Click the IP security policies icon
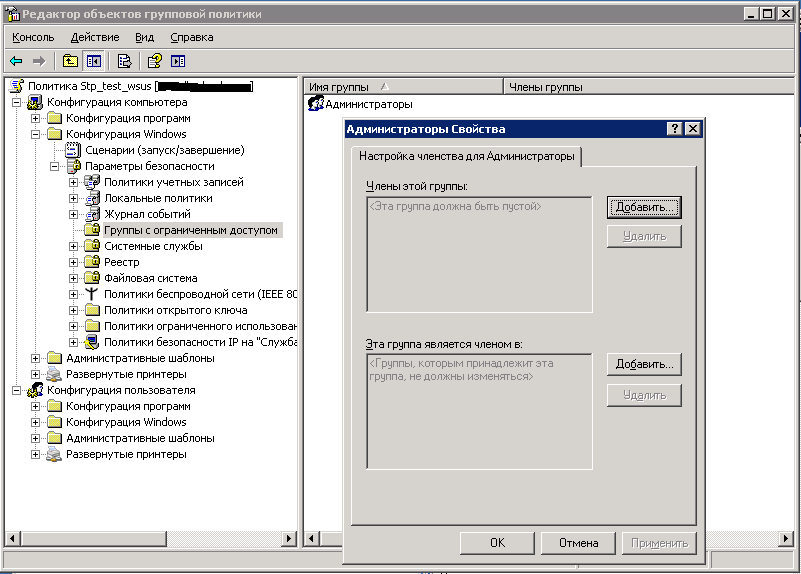This screenshot has width=801, height=574. pos(92,342)
